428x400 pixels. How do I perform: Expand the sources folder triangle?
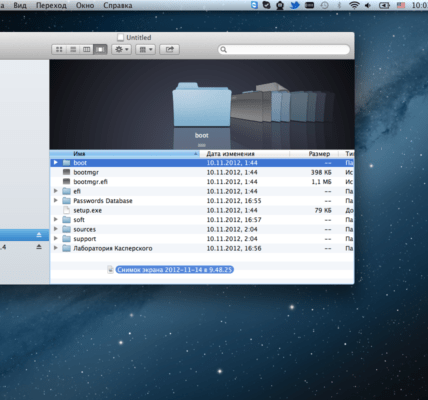click(x=56, y=229)
